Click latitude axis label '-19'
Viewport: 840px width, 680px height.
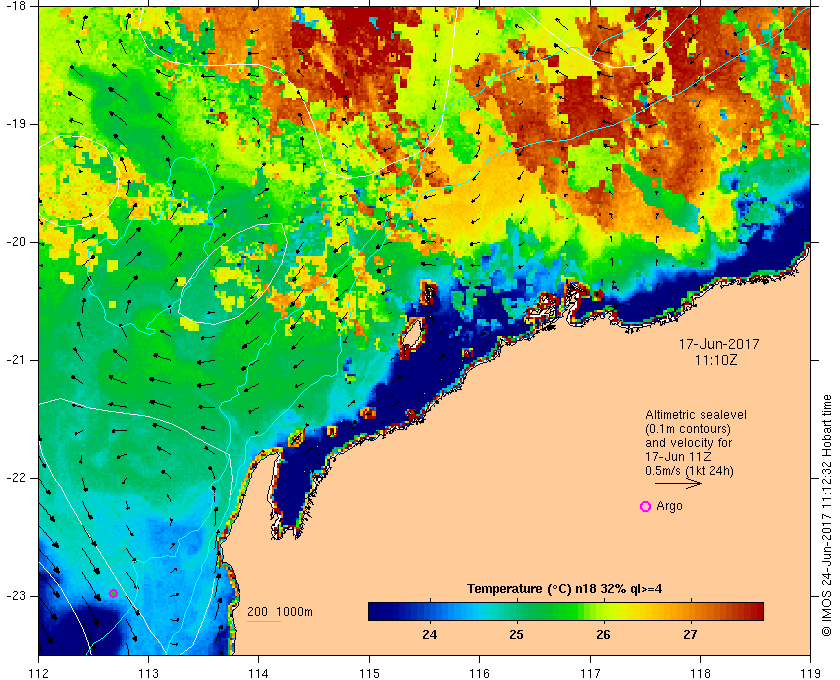(x=15, y=124)
